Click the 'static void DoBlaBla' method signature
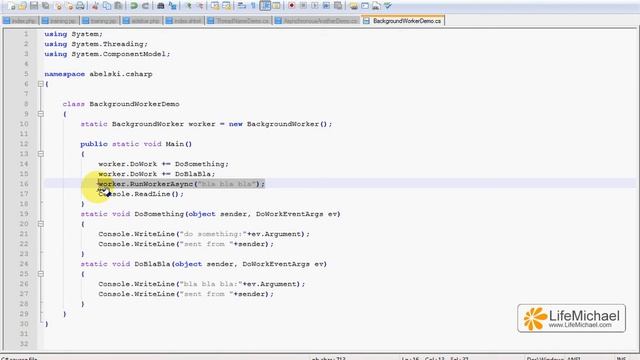The height and width of the screenshot is (360, 640). click(x=204, y=264)
